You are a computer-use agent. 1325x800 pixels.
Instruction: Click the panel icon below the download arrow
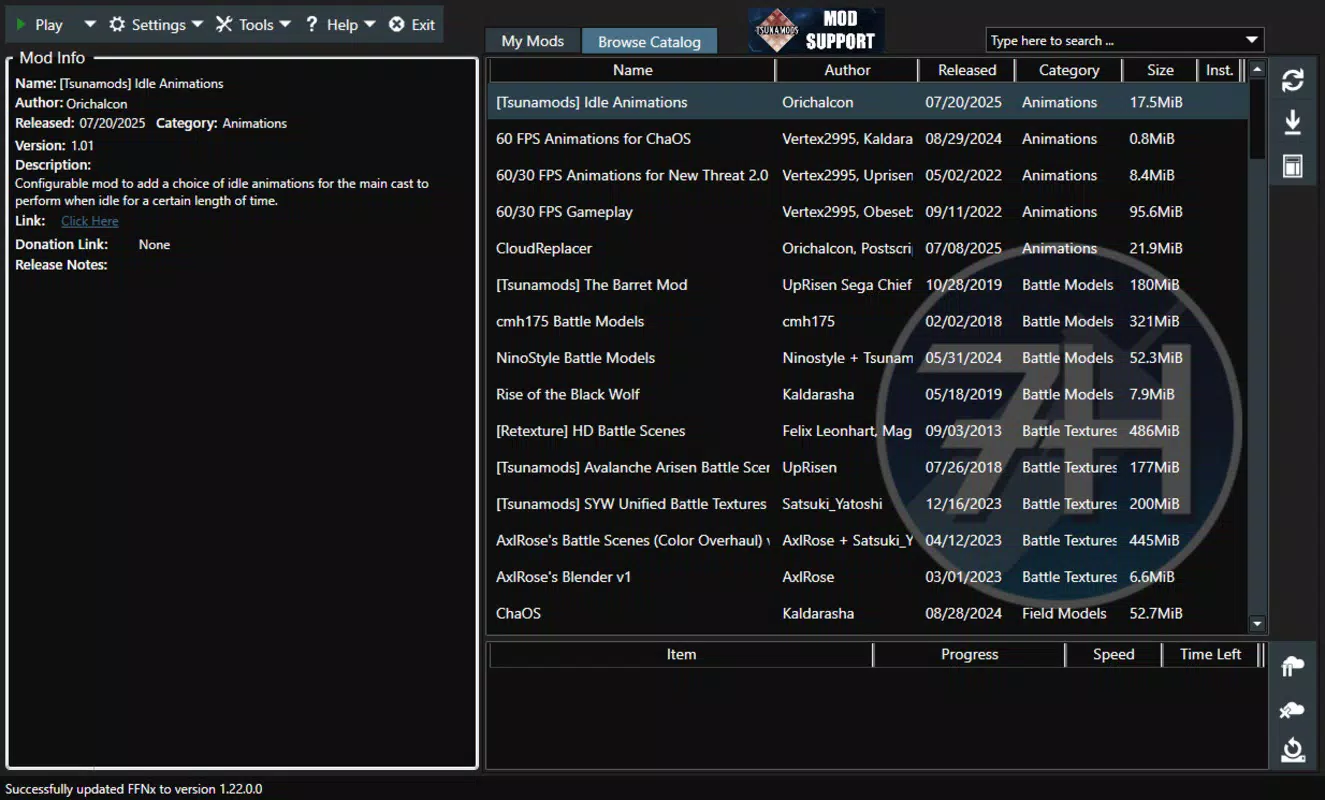pos(1293,166)
